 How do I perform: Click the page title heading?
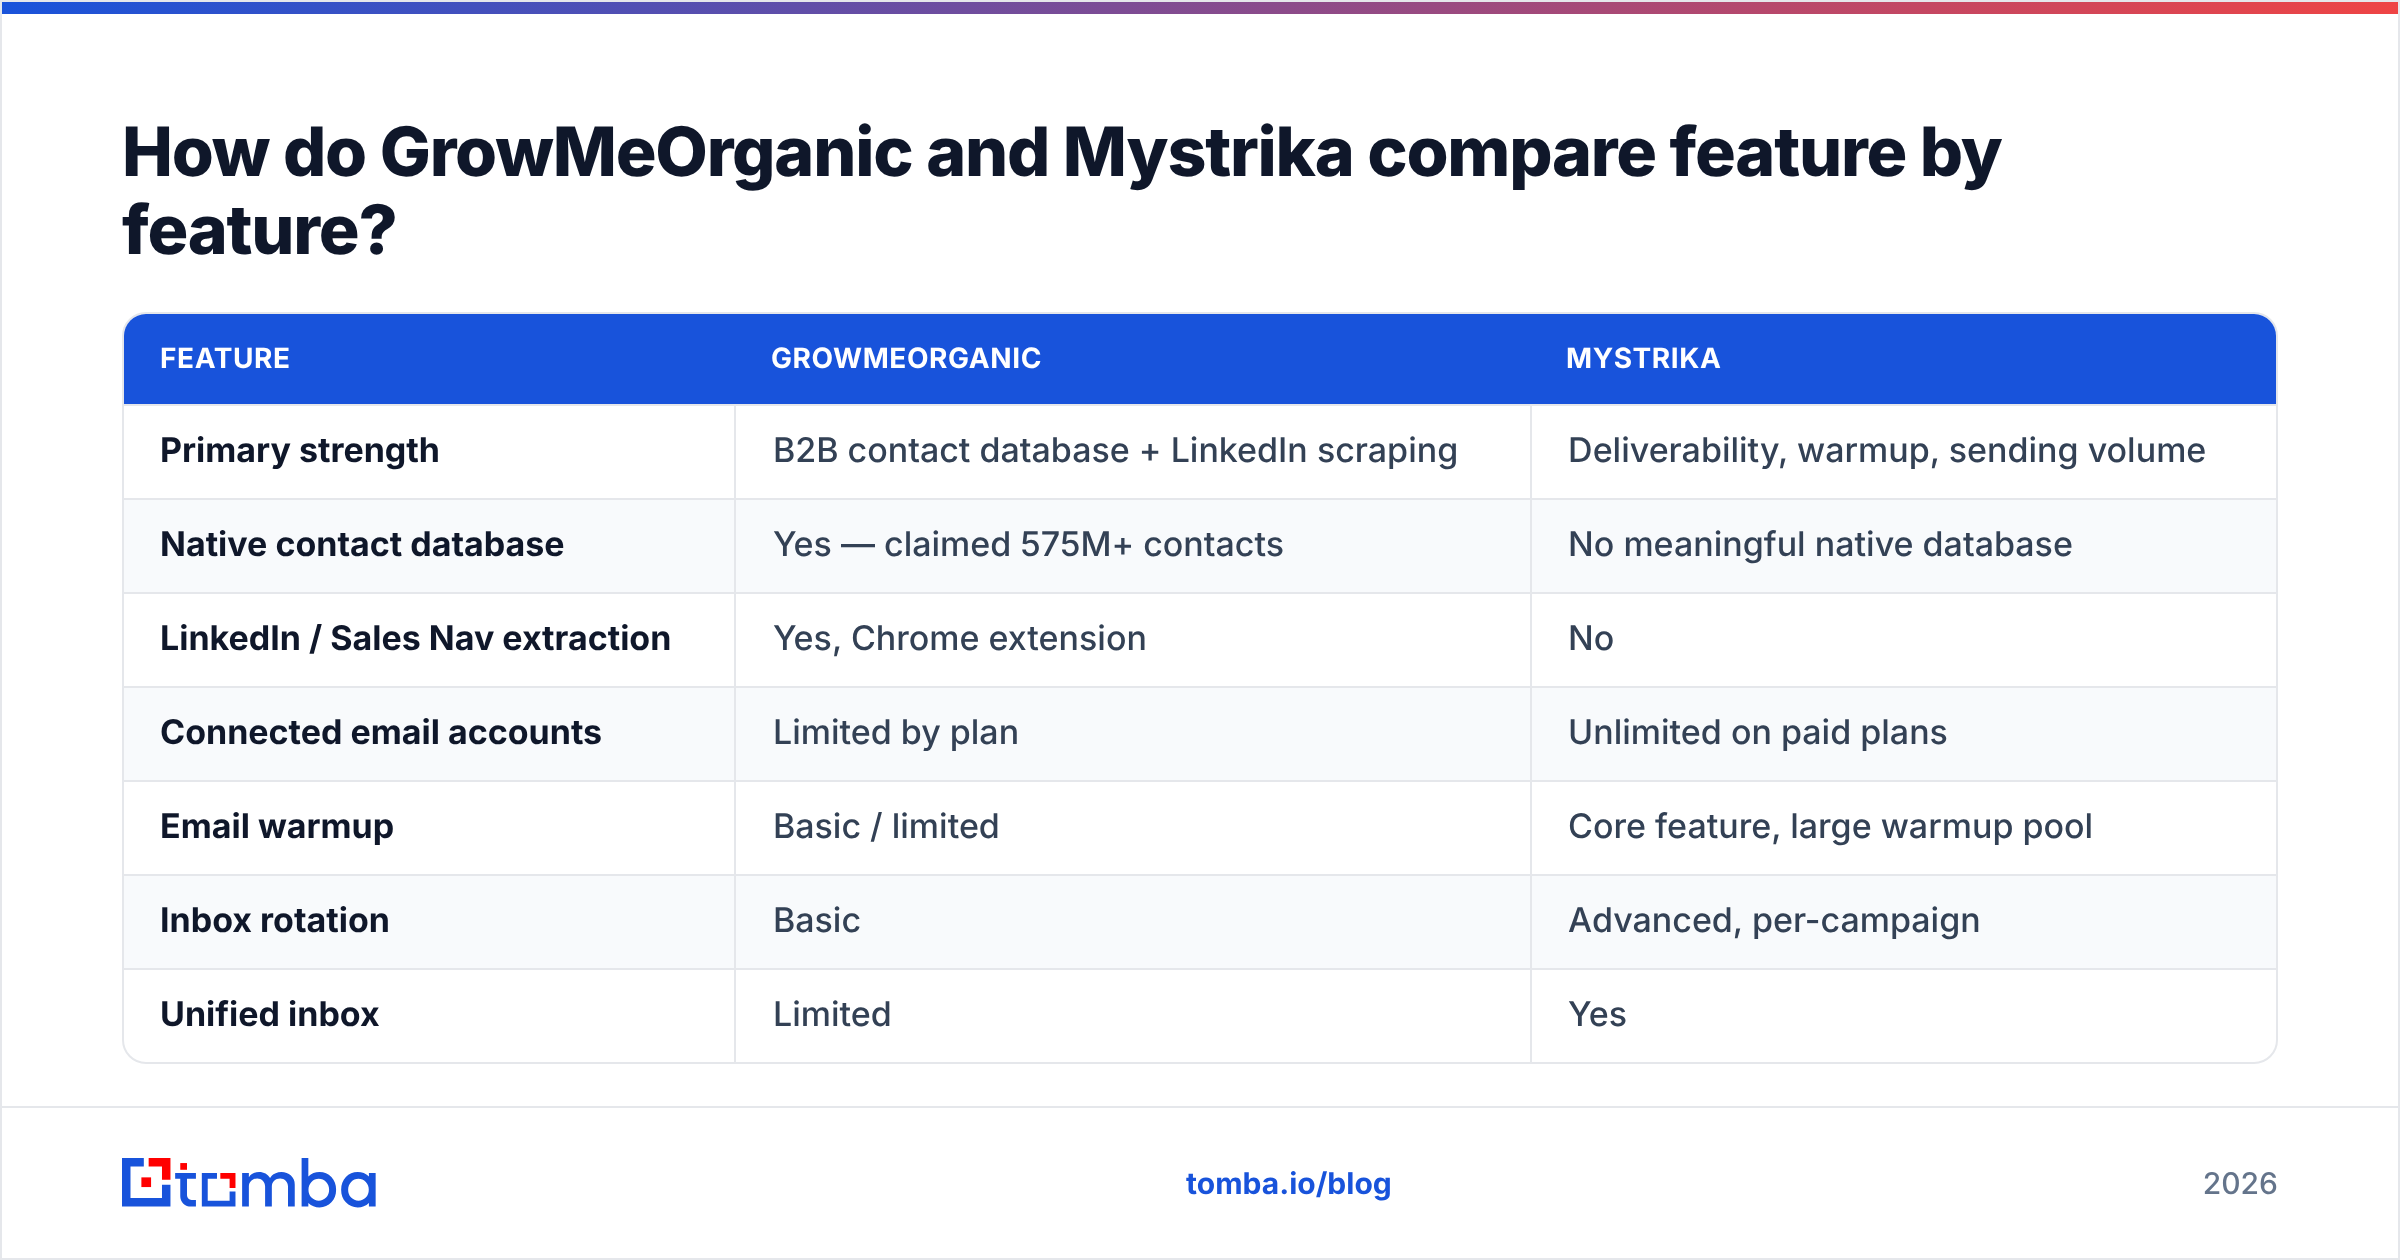(x=1061, y=191)
